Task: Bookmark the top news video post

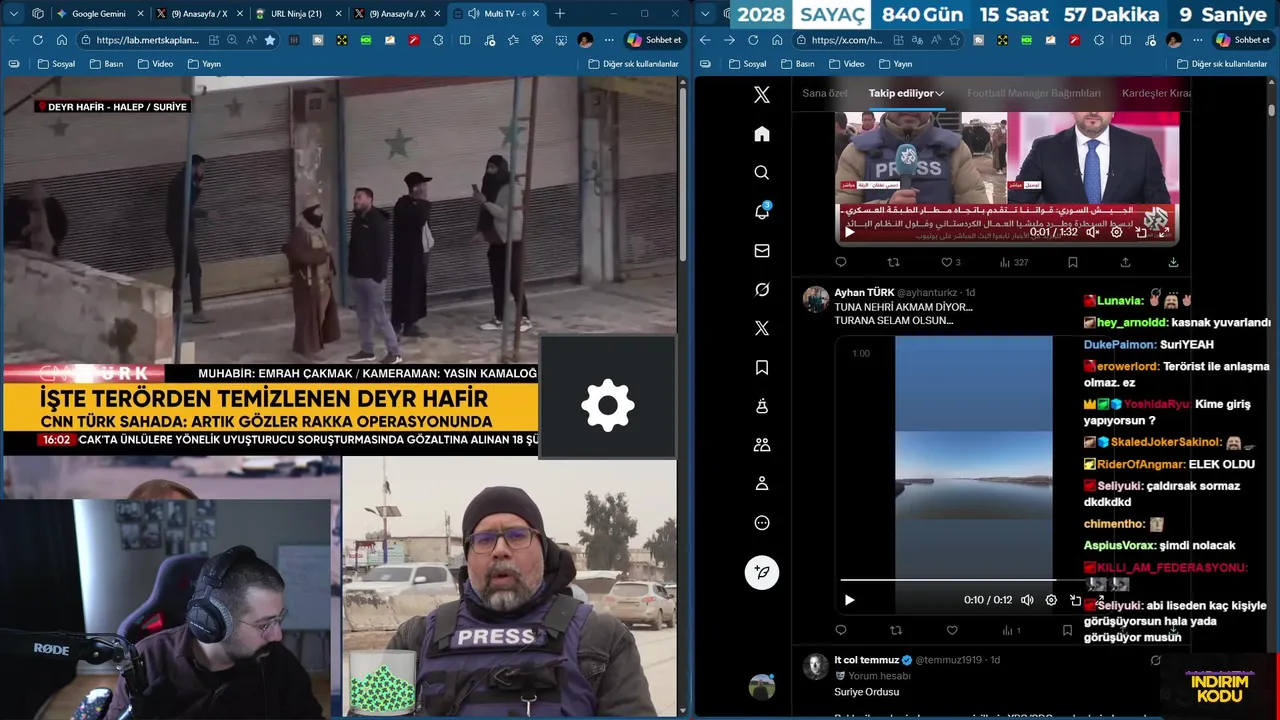Action: point(1072,263)
